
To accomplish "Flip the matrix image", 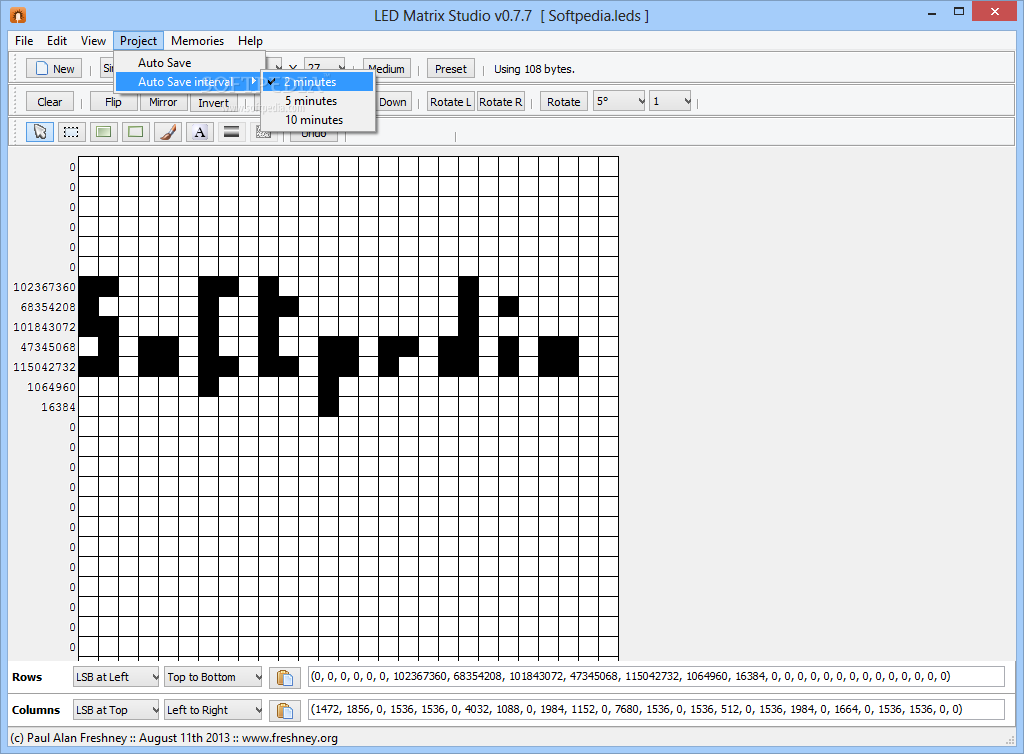I will 113,102.
